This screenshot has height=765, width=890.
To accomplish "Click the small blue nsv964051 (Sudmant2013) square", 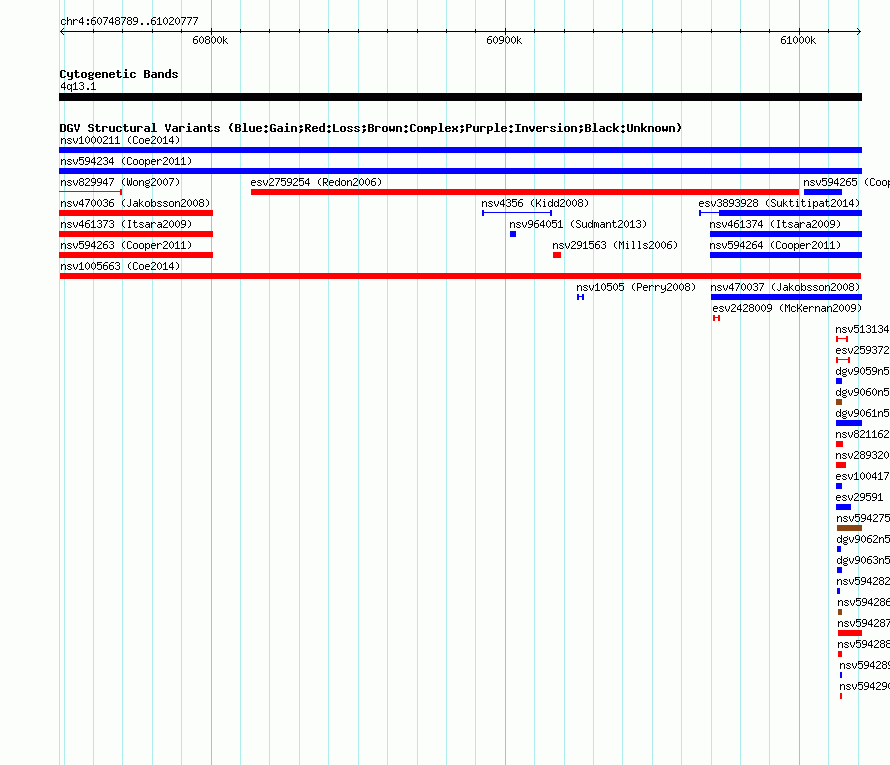I will coord(513,234).
